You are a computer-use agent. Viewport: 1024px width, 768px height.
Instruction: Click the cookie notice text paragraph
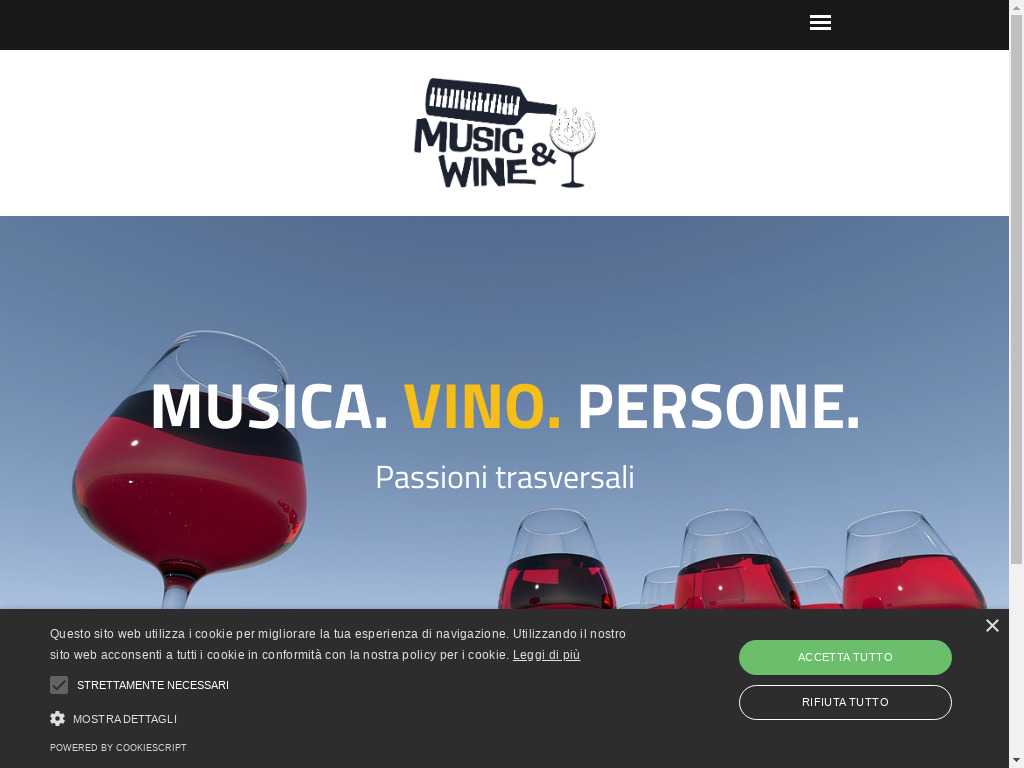[x=338, y=644]
